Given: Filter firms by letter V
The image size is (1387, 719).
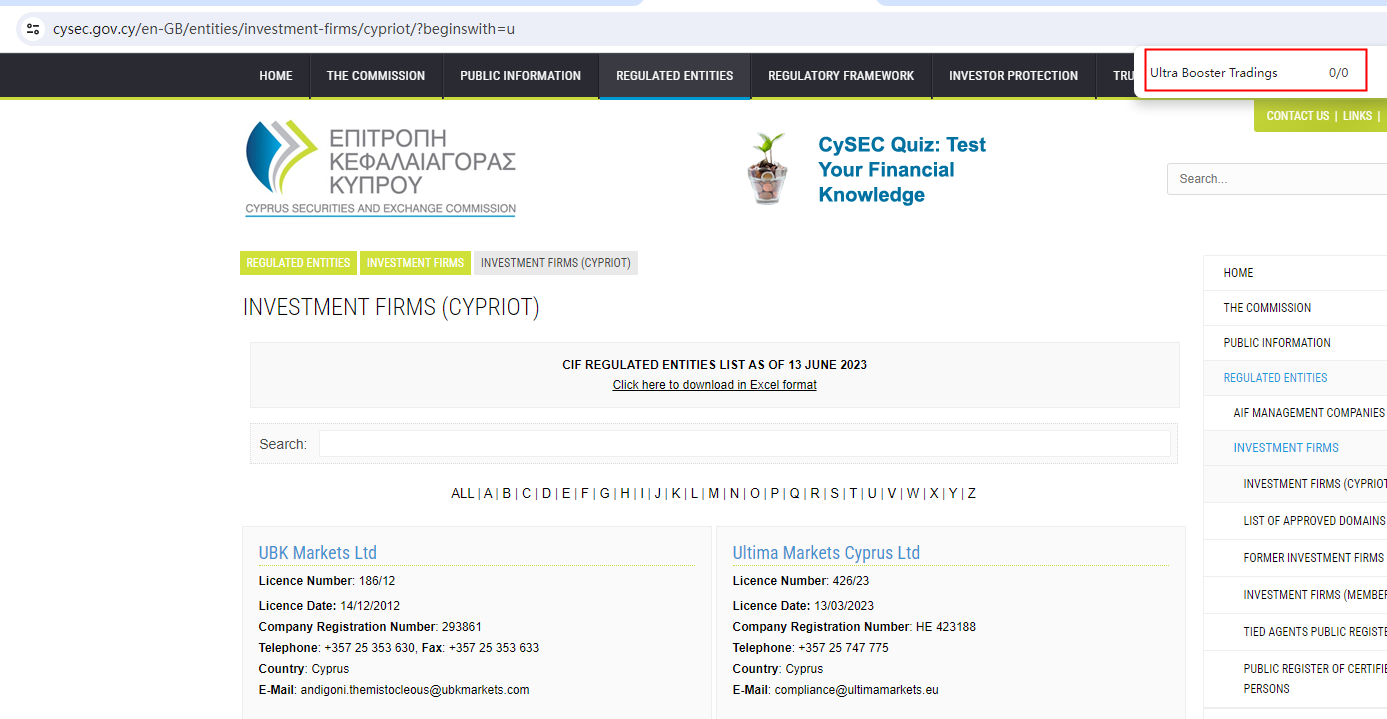Looking at the screenshot, I should [x=892, y=493].
